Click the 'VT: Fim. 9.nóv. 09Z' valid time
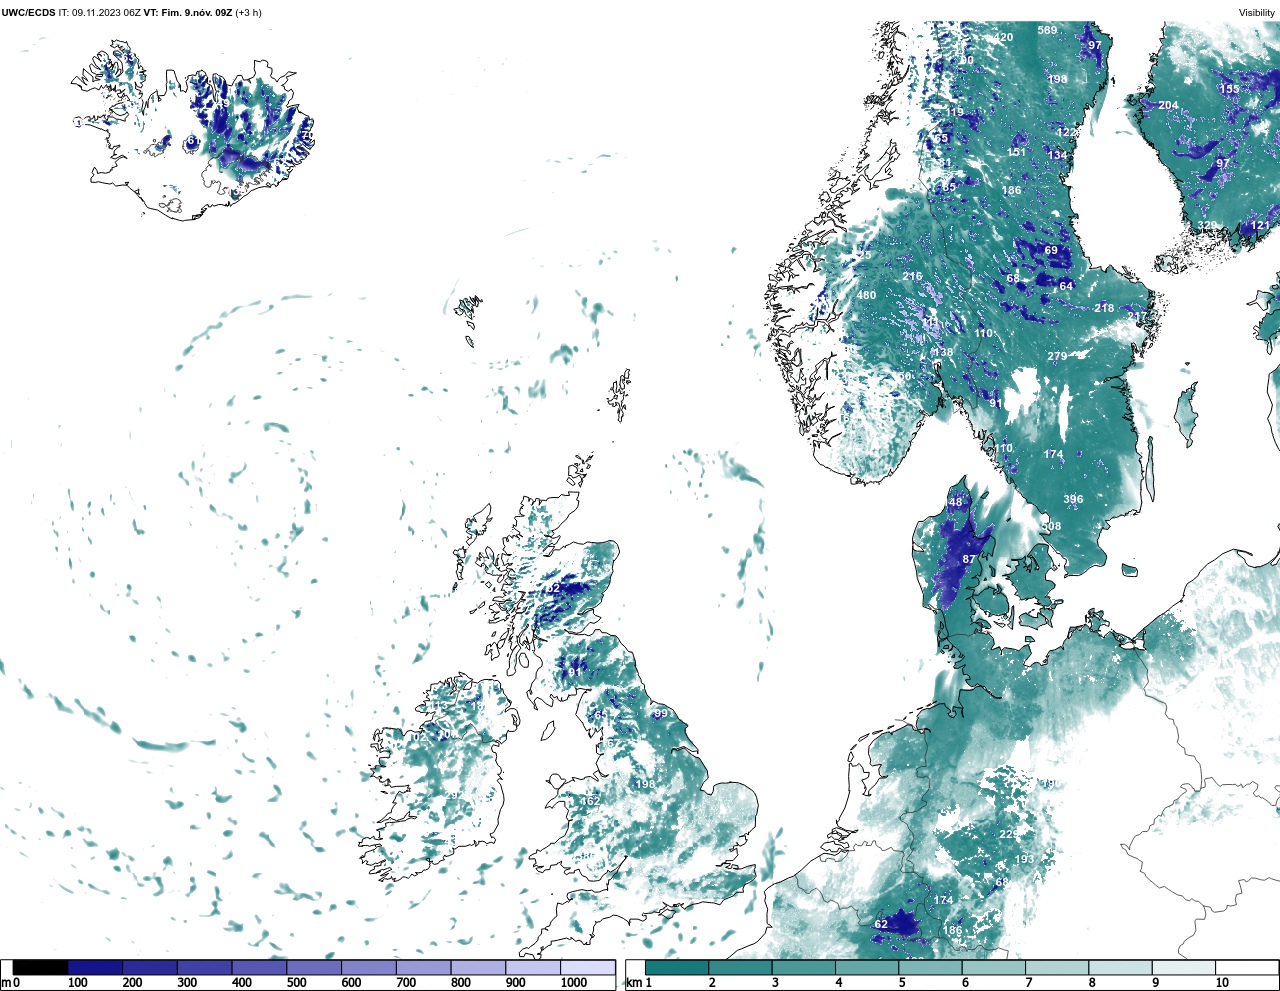The width and height of the screenshot is (1280, 991). coord(188,13)
